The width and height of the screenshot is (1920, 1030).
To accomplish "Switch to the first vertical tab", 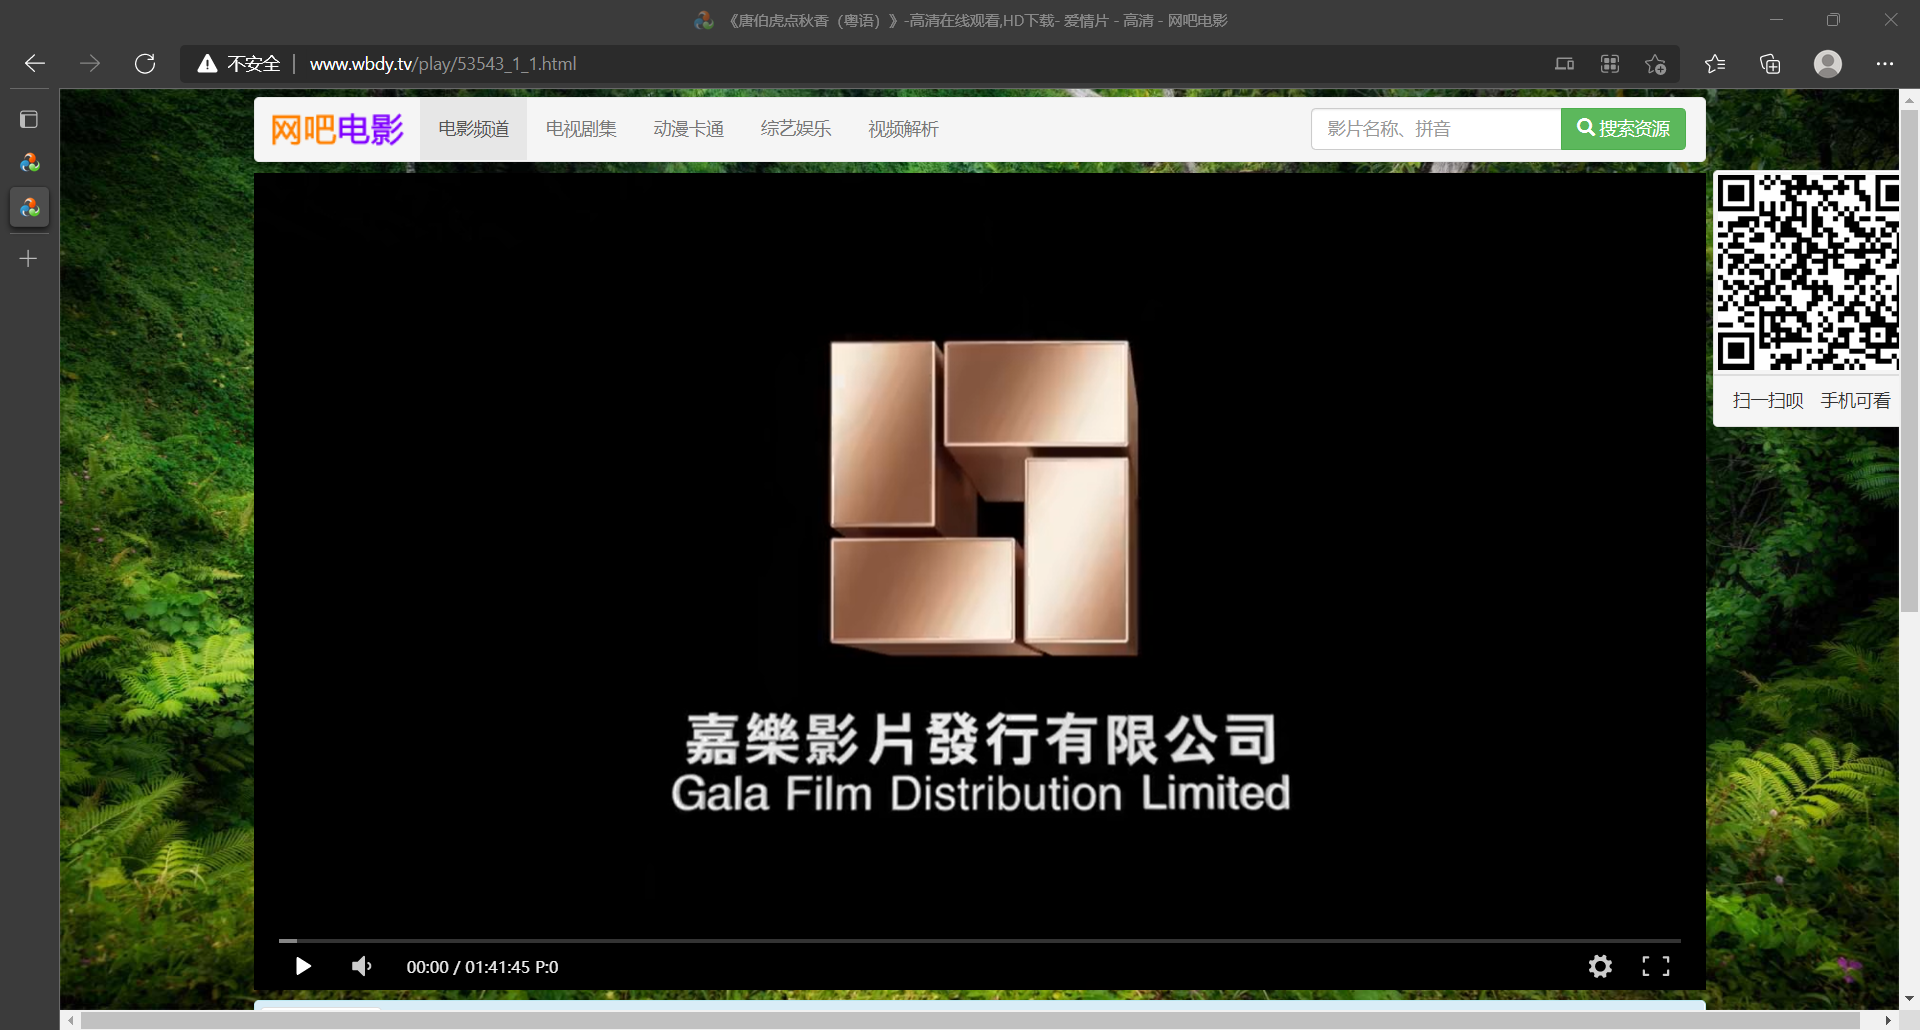I will (x=30, y=163).
